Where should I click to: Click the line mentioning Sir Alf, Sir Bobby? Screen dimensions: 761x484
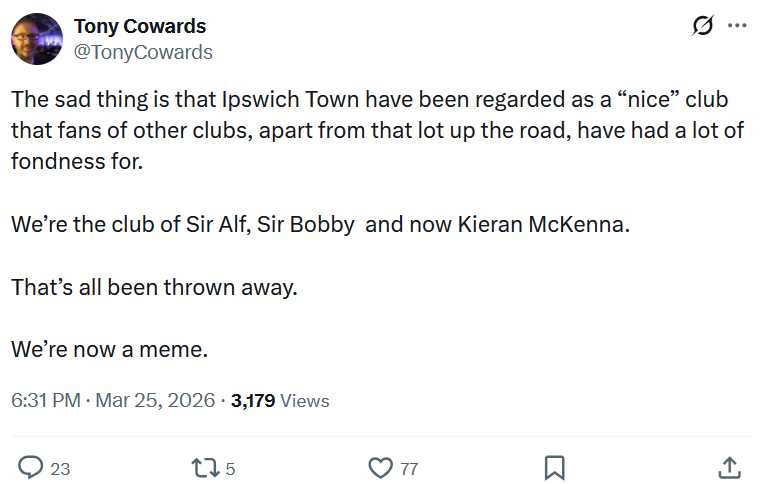pos(320,224)
